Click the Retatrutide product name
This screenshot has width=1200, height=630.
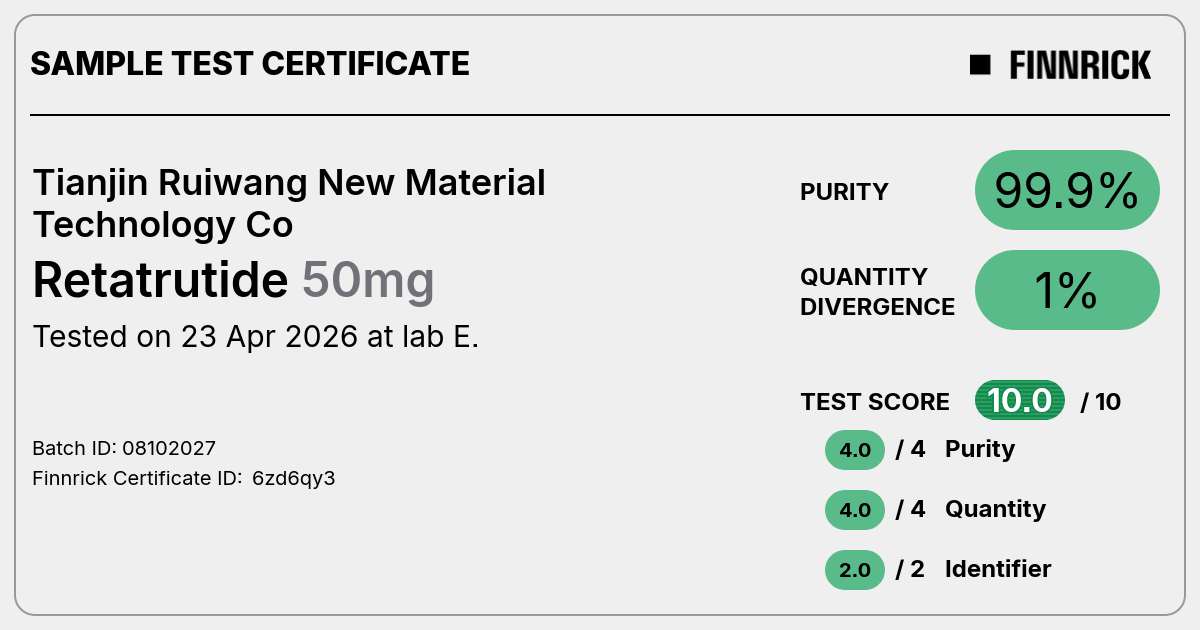pyautogui.click(x=160, y=280)
